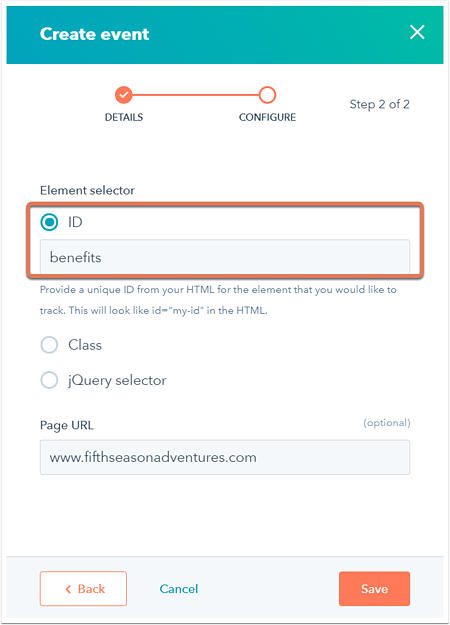Choose the jQuery selector radio option

click(x=49, y=380)
